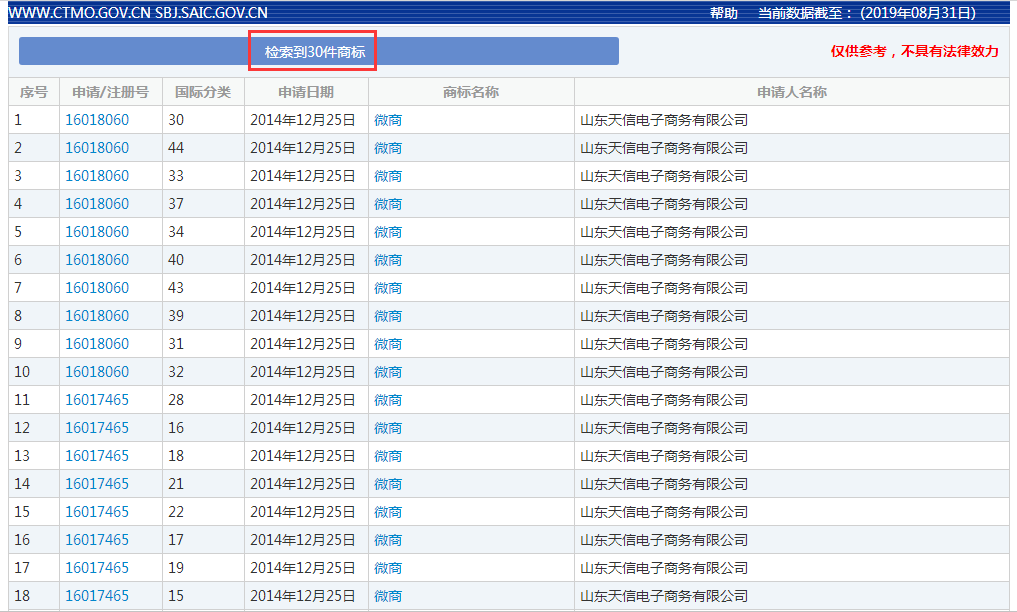
Task: Click the 申请/注册号 column header
Action: (x=110, y=92)
